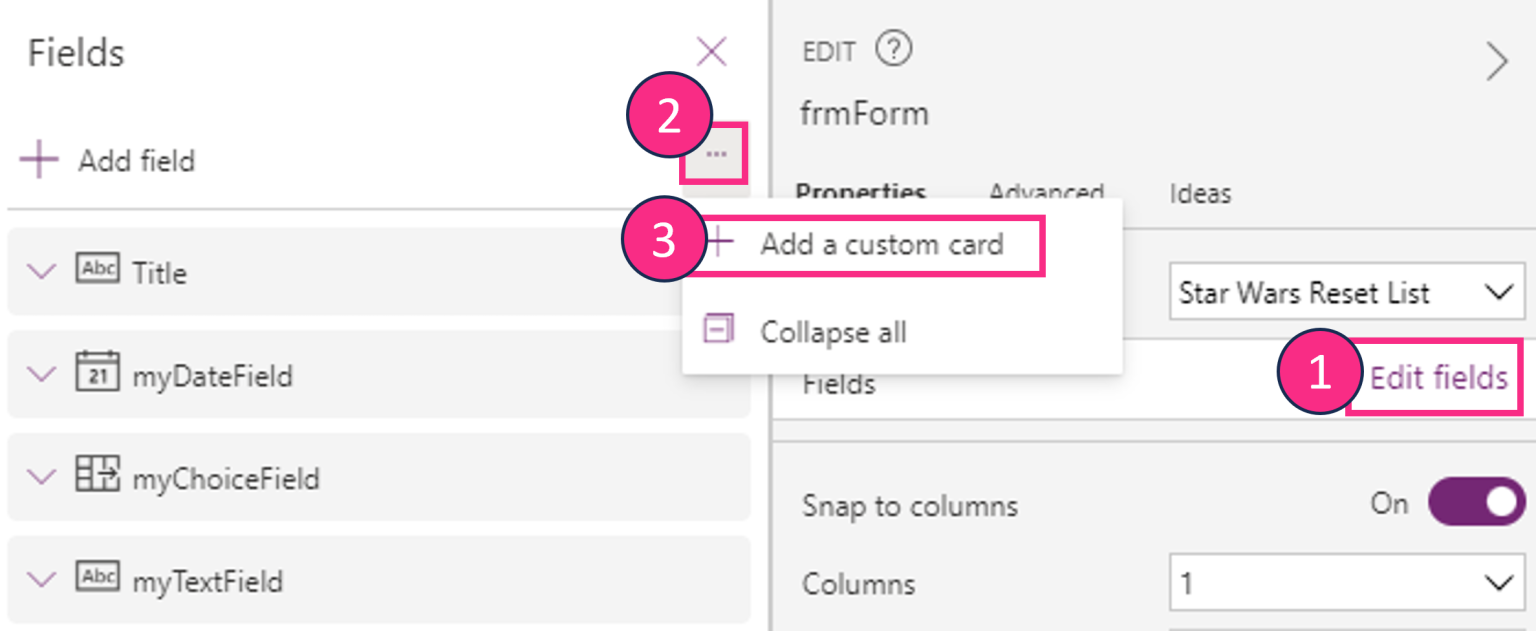Switch to the Ideas tab

click(1199, 193)
